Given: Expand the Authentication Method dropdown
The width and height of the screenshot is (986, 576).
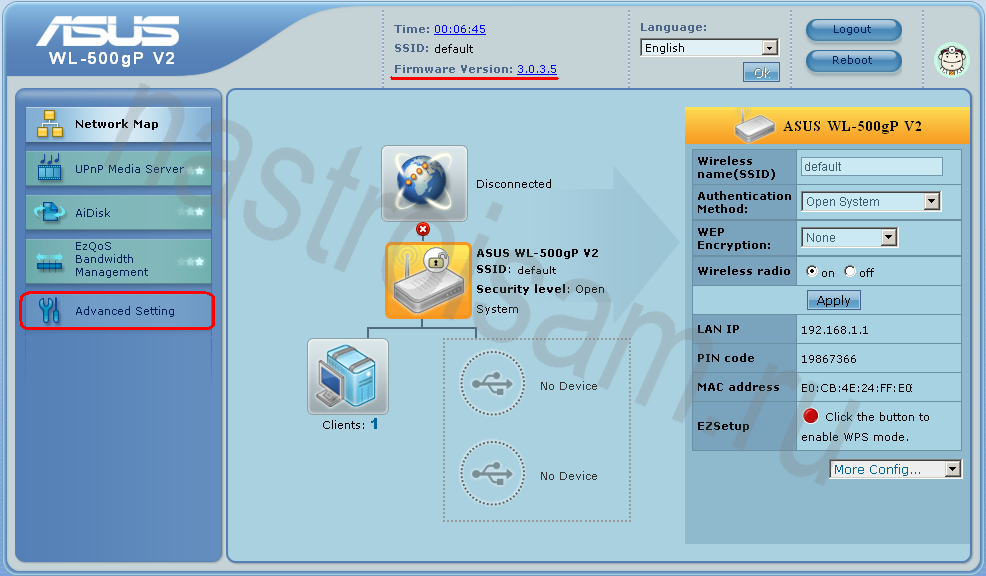Looking at the screenshot, I should [x=871, y=202].
